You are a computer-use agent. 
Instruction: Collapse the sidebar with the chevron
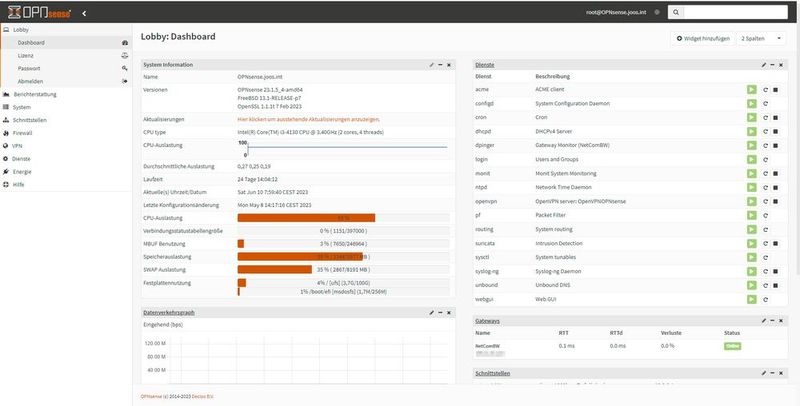click(84, 13)
